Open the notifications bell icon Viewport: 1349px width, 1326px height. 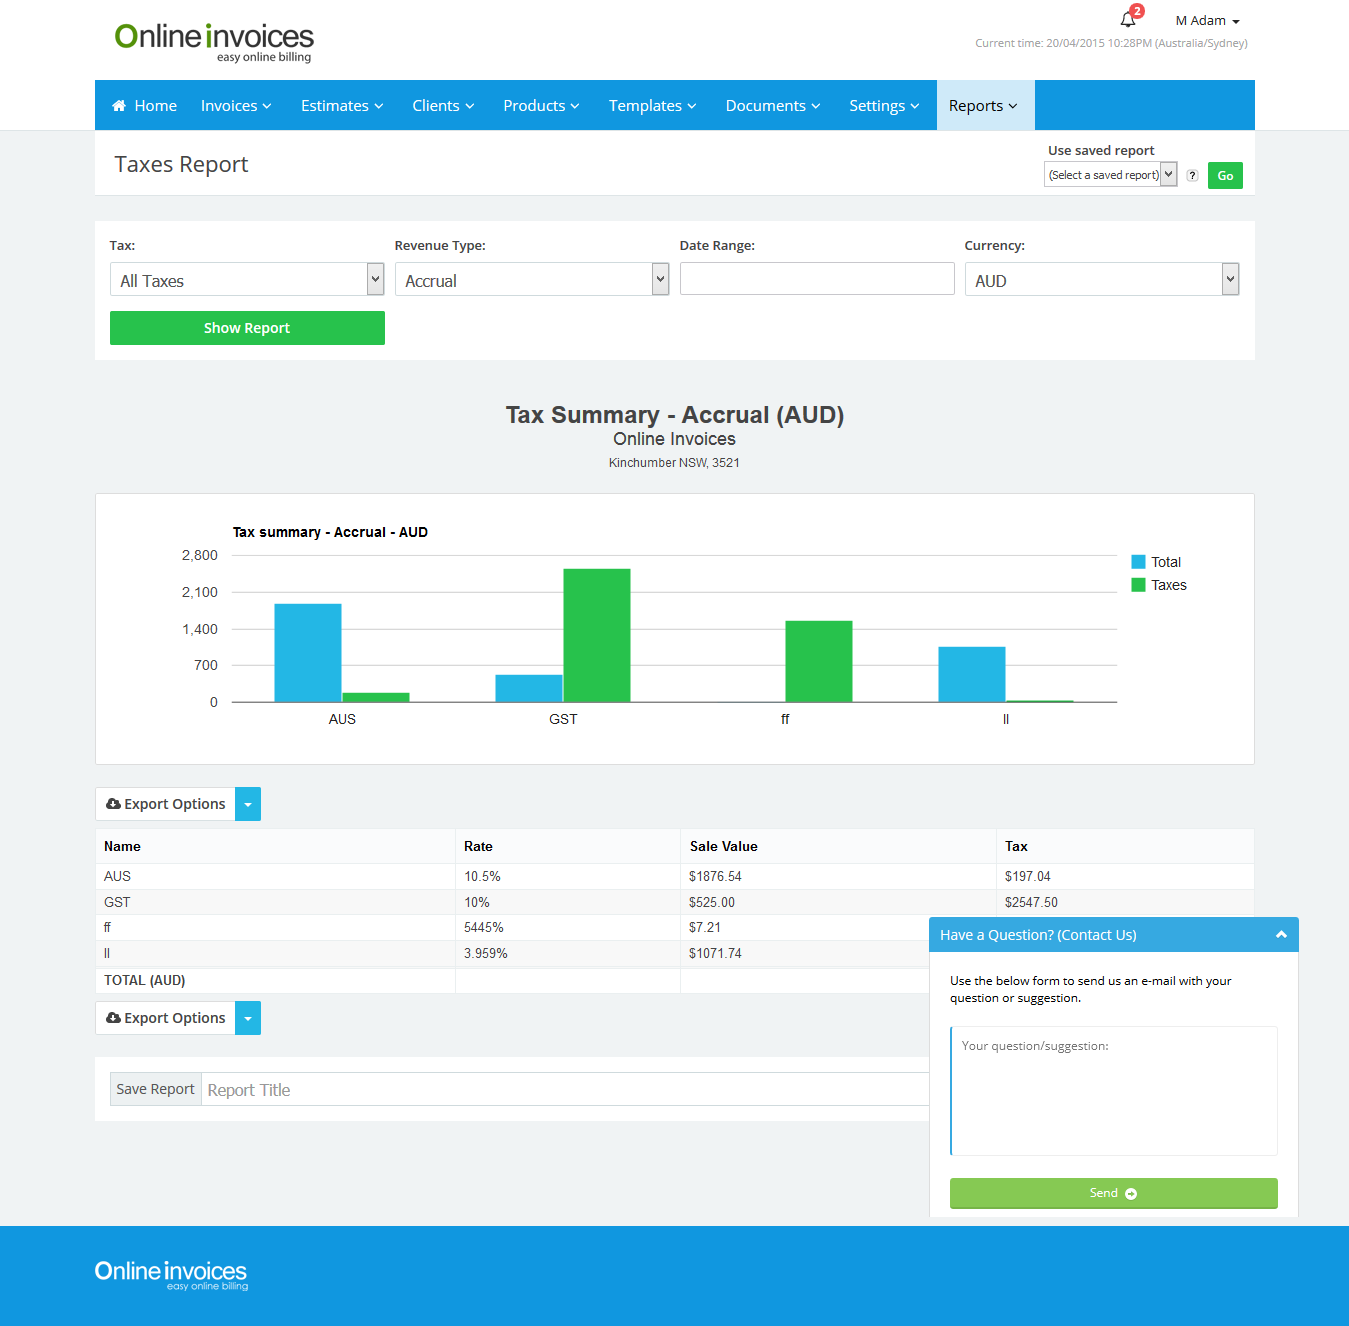[1128, 19]
